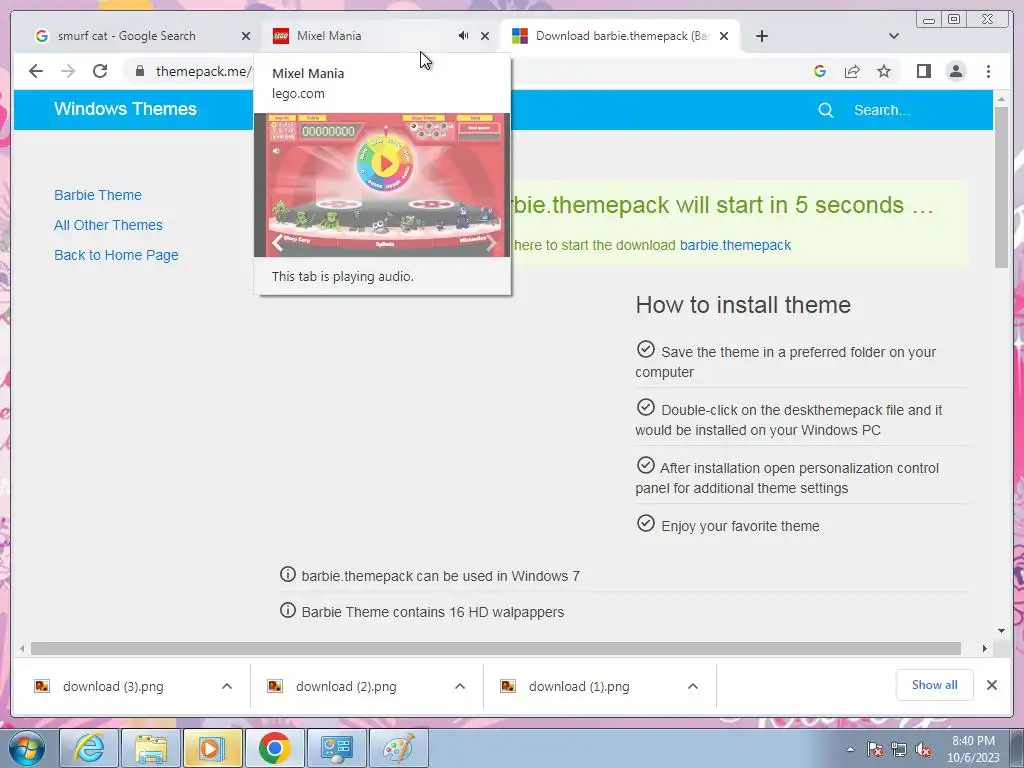1024x768 pixels.
Task: Click 'Barbie Theme contains 16 HD walpappers' text
Action: [x=433, y=613]
